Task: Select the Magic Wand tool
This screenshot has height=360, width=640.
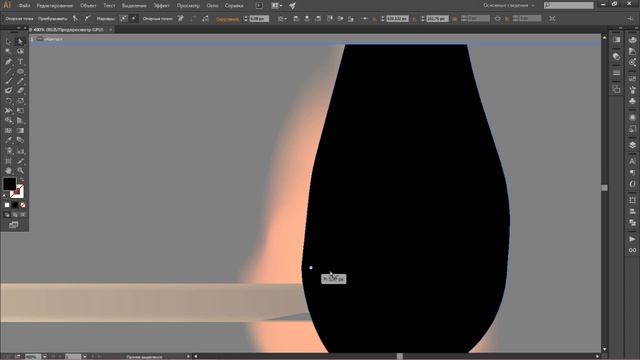Action: 9,51
